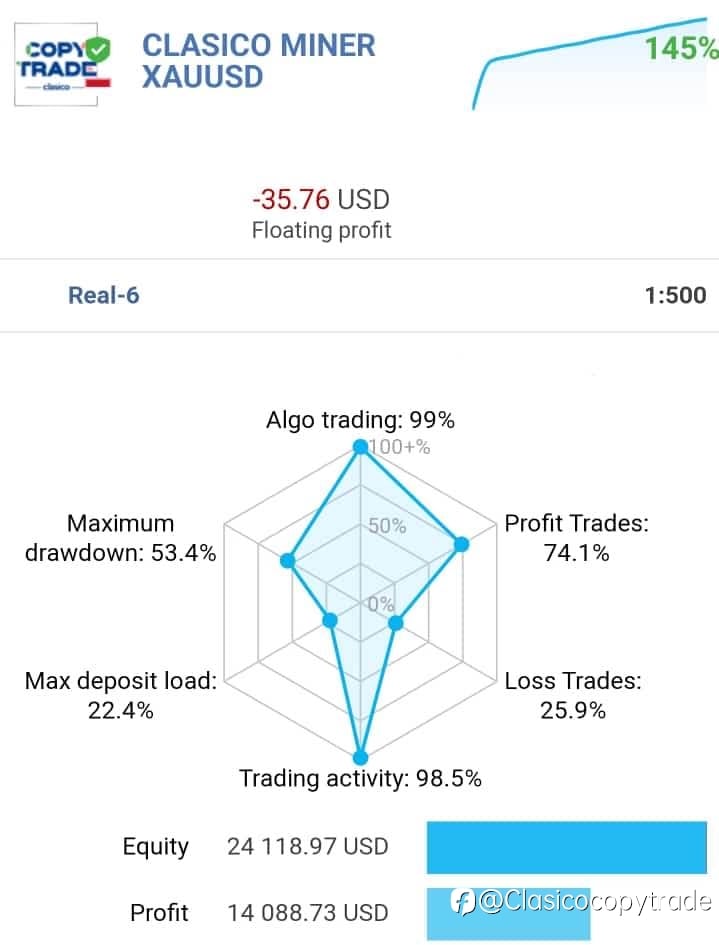The height and width of the screenshot is (945, 719).
Task: Click the Profit Trades 74.1% label
Action: [x=576, y=538]
